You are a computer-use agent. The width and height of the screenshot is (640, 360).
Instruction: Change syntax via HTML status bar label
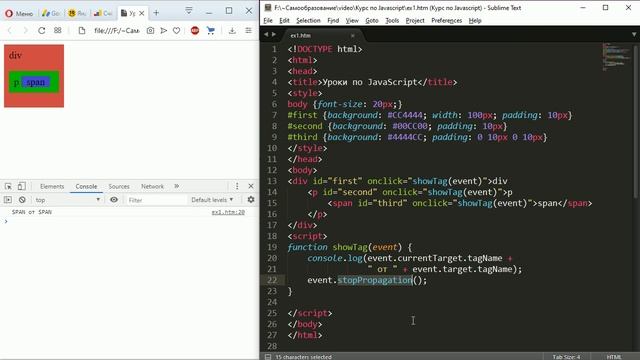click(x=614, y=357)
